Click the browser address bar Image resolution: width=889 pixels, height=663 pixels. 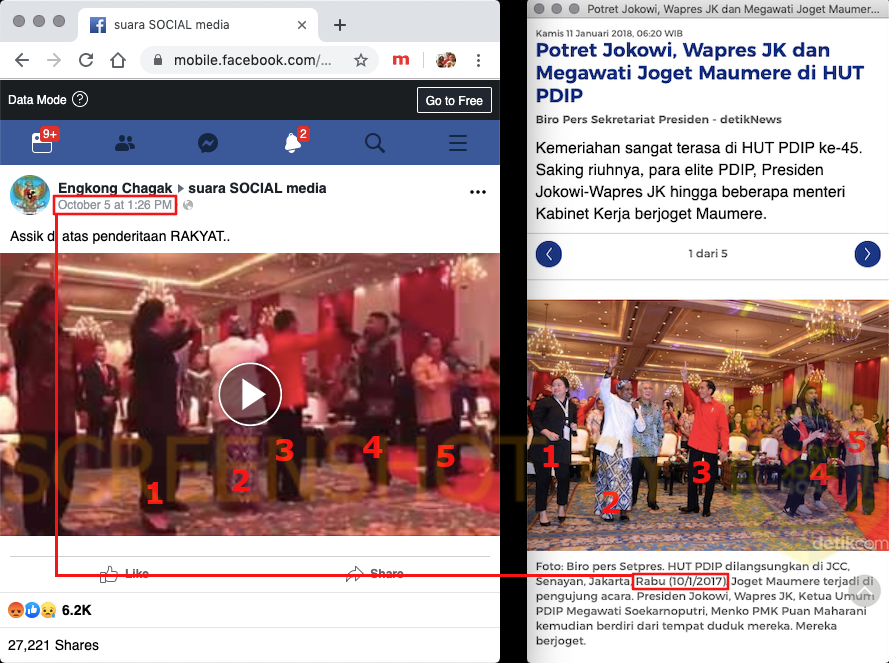(x=250, y=60)
